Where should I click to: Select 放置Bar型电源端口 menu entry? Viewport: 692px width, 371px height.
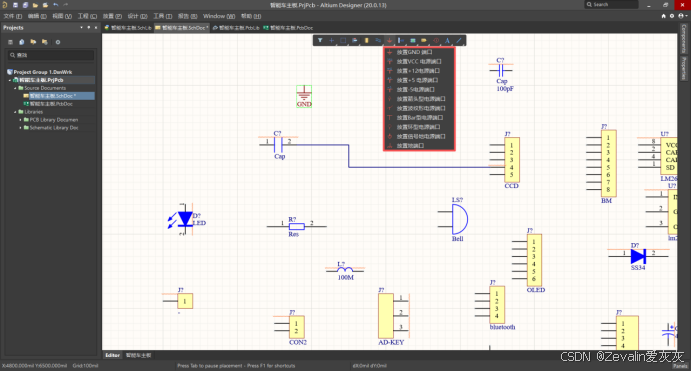click(419, 118)
